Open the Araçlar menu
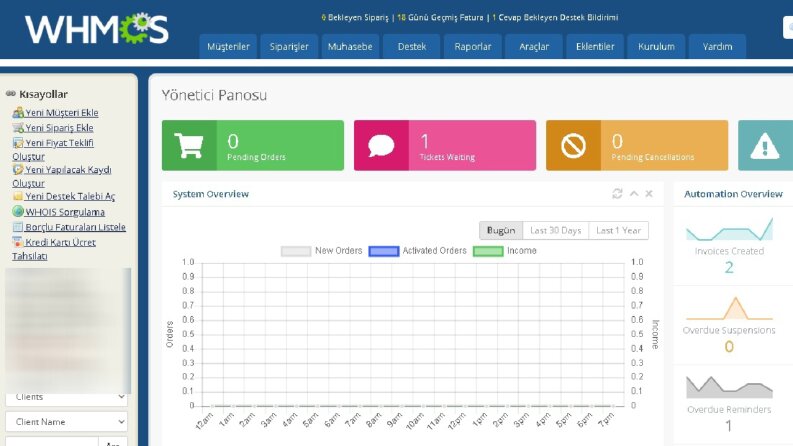Screen dimensions: 793x446 click(534, 47)
